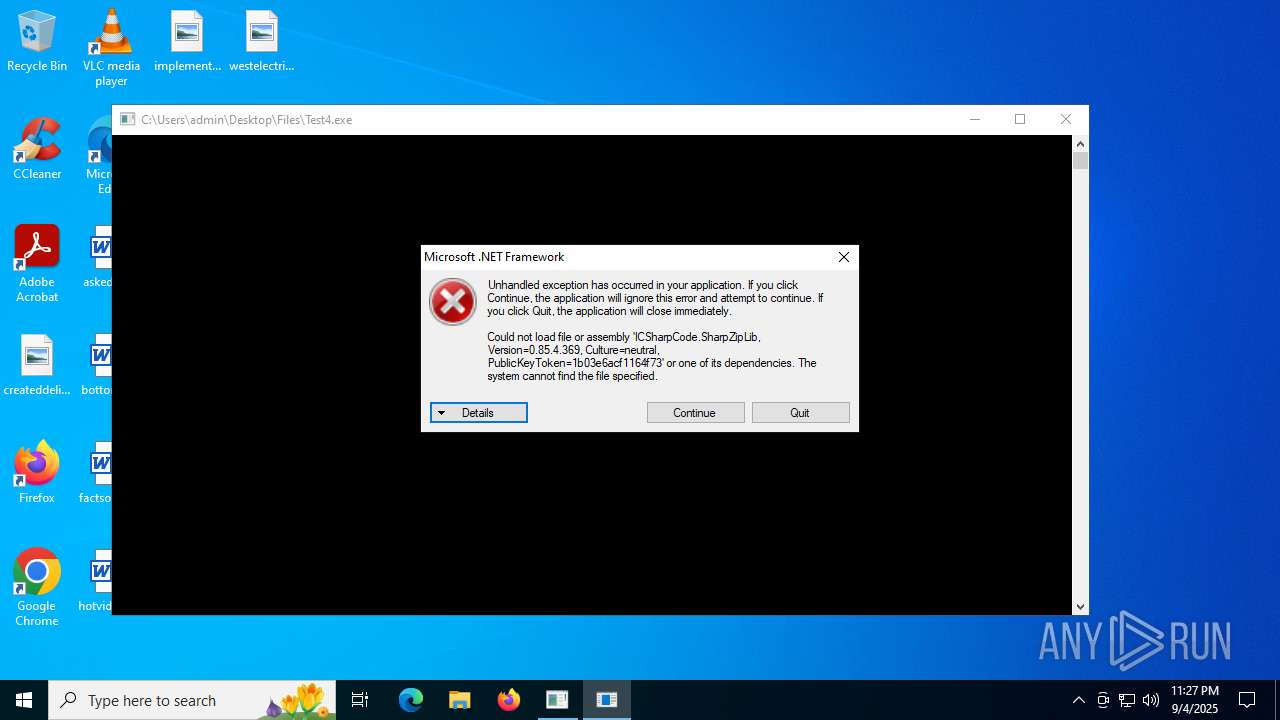Click the taskbar search box
Viewport: 1280px width, 720px height.
tap(192, 700)
